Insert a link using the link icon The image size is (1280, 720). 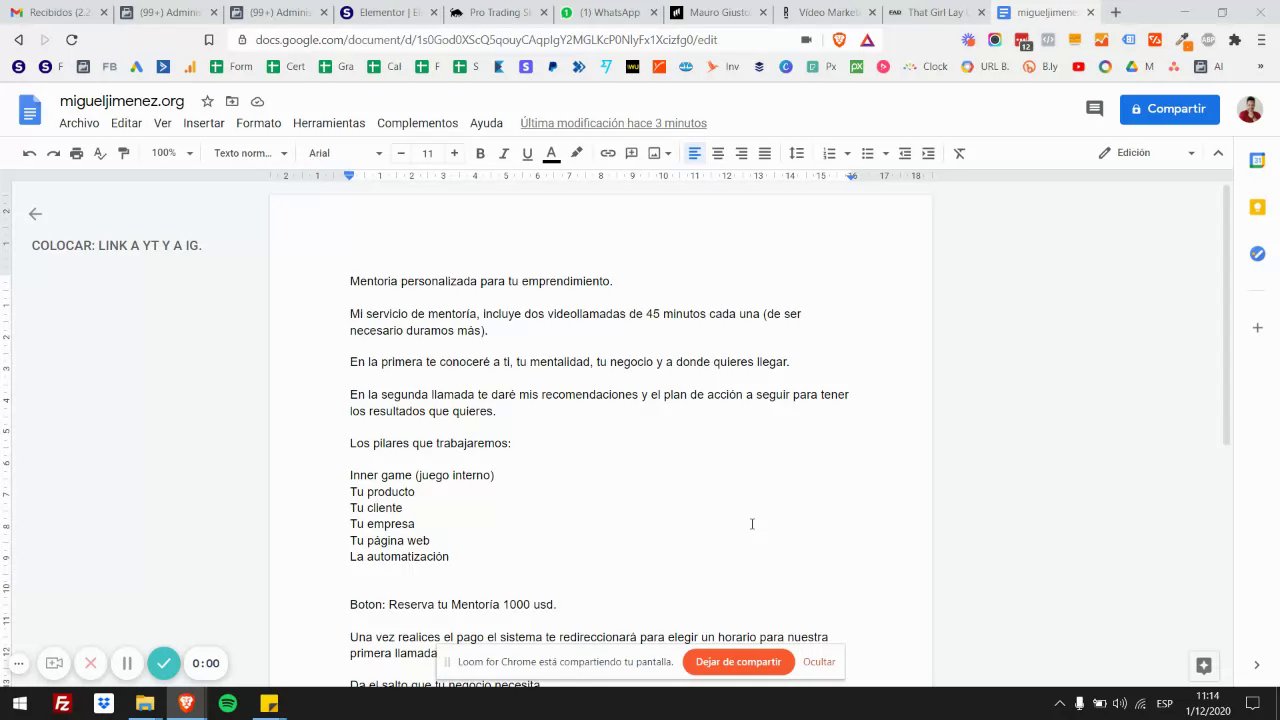pos(608,153)
